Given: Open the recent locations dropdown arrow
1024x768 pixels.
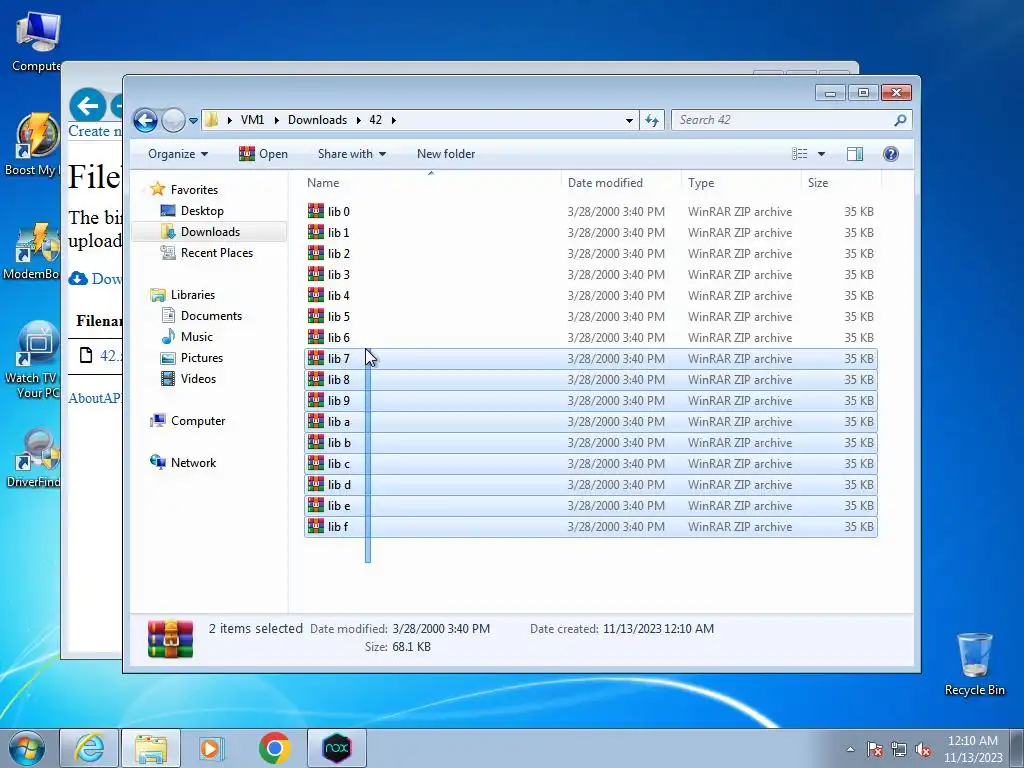Looking at the screenshot, I should coord(193,121).
